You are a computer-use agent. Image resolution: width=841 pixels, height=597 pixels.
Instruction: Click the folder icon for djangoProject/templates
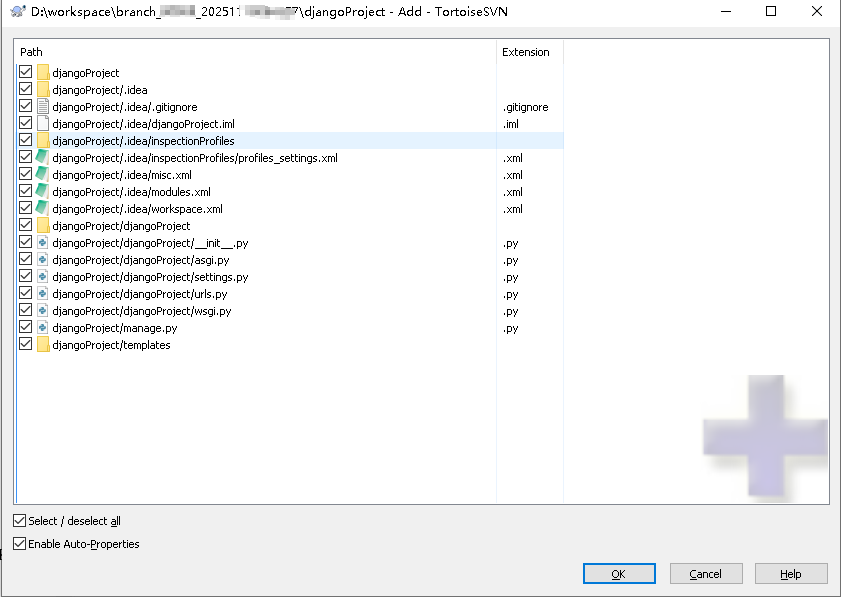click(43, 345)
